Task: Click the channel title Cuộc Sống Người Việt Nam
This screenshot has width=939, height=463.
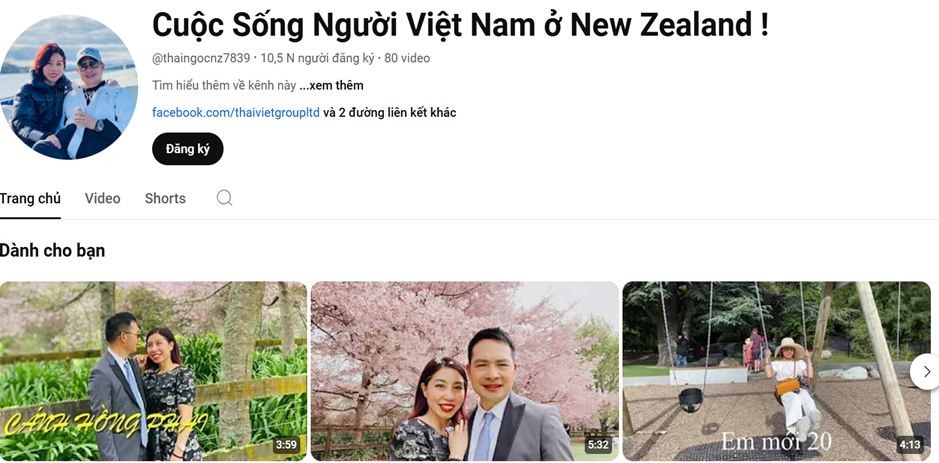Action: pos(460,25)
